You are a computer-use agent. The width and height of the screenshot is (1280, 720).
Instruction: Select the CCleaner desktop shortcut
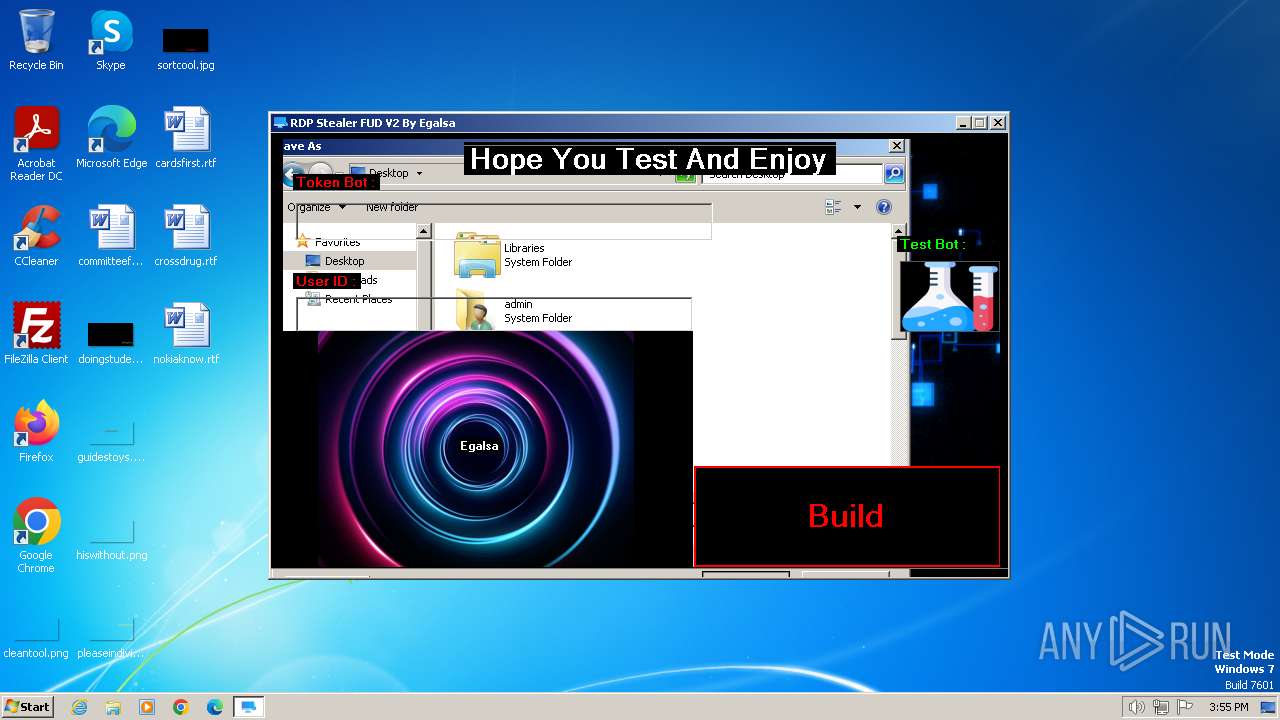36,236
